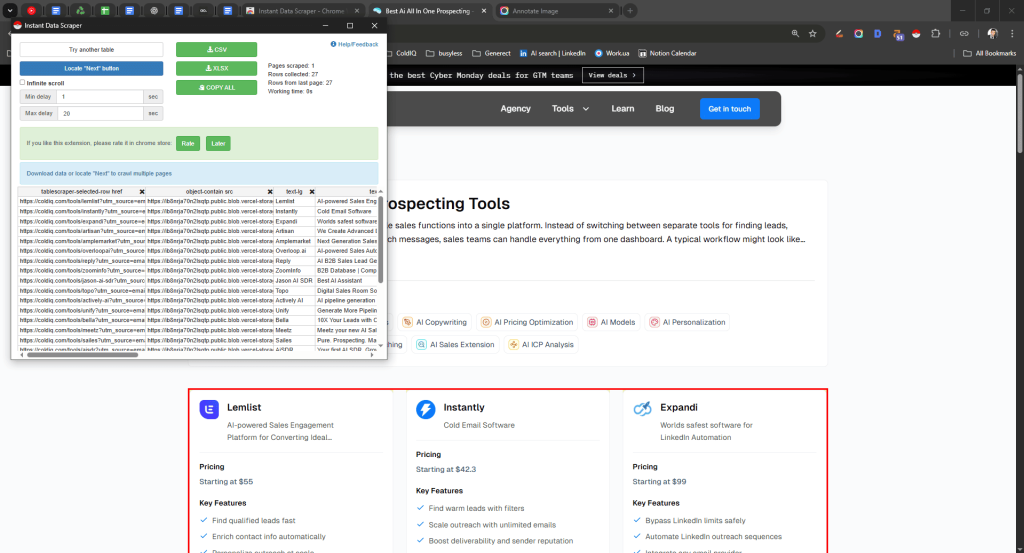Click the Expandi logo icon
The width and height of the screenshot is (1024, 553).
pos(643,409)
